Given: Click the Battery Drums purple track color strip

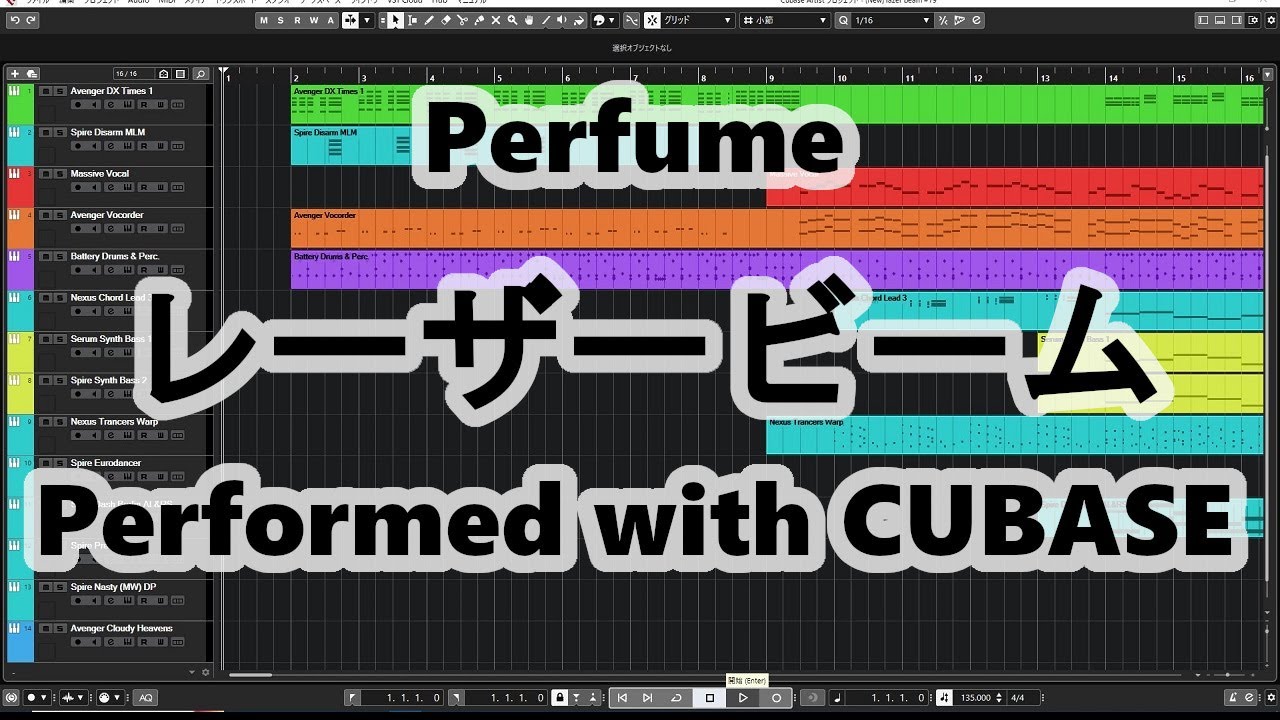Looking at the screenshot, I should tap(20, 269).
